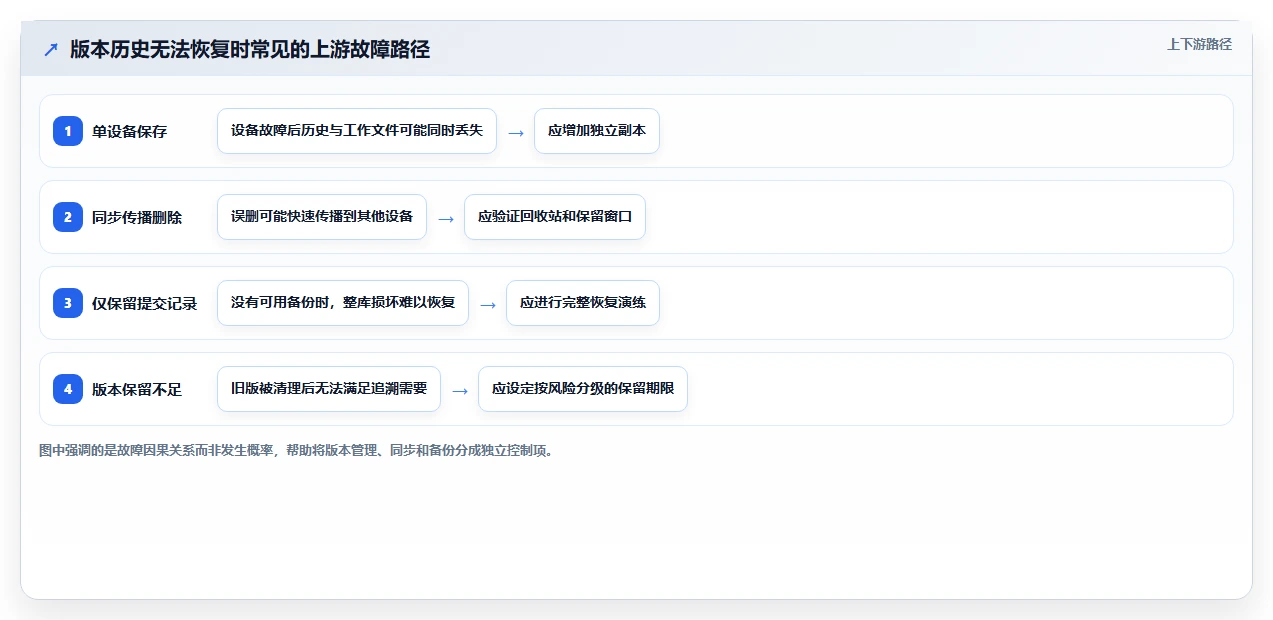Select the number 1 badge for 单设备保存

point(68,131)
